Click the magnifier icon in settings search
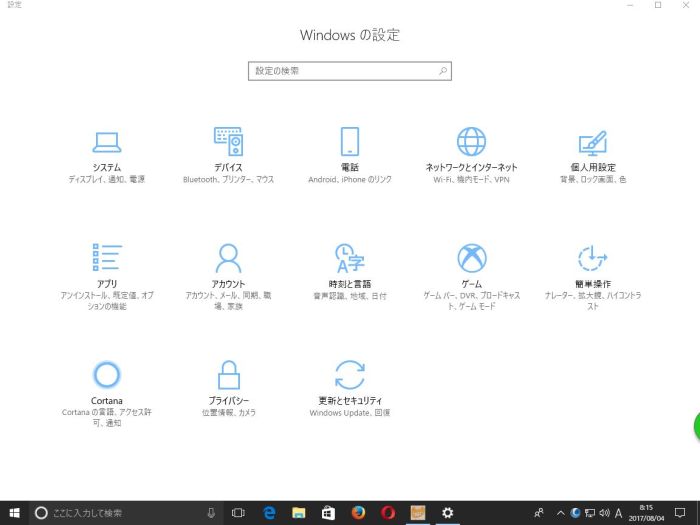The width and height of the screenshot is (700, 525). point(443,71)
